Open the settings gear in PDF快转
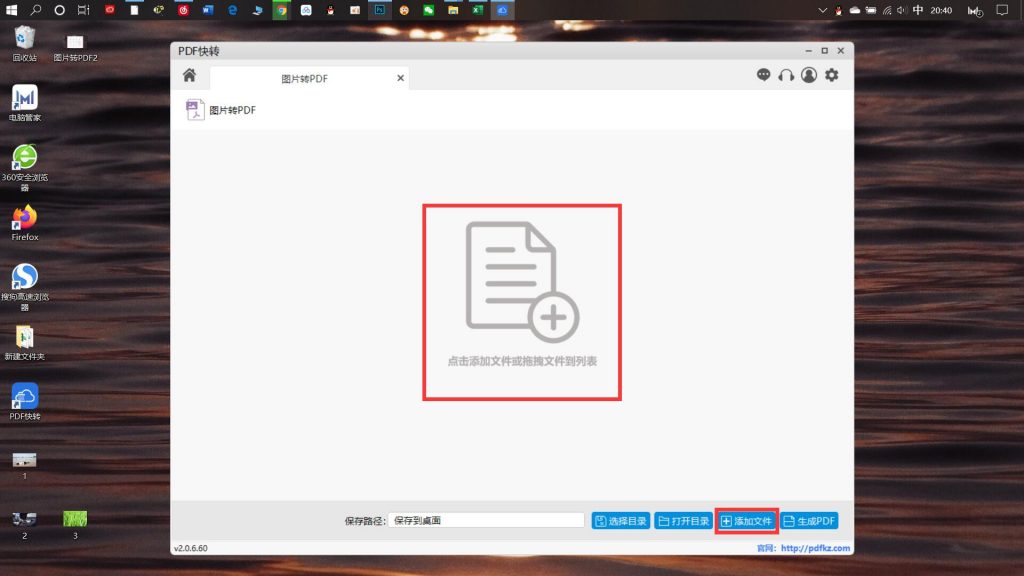 pos(831,75)
